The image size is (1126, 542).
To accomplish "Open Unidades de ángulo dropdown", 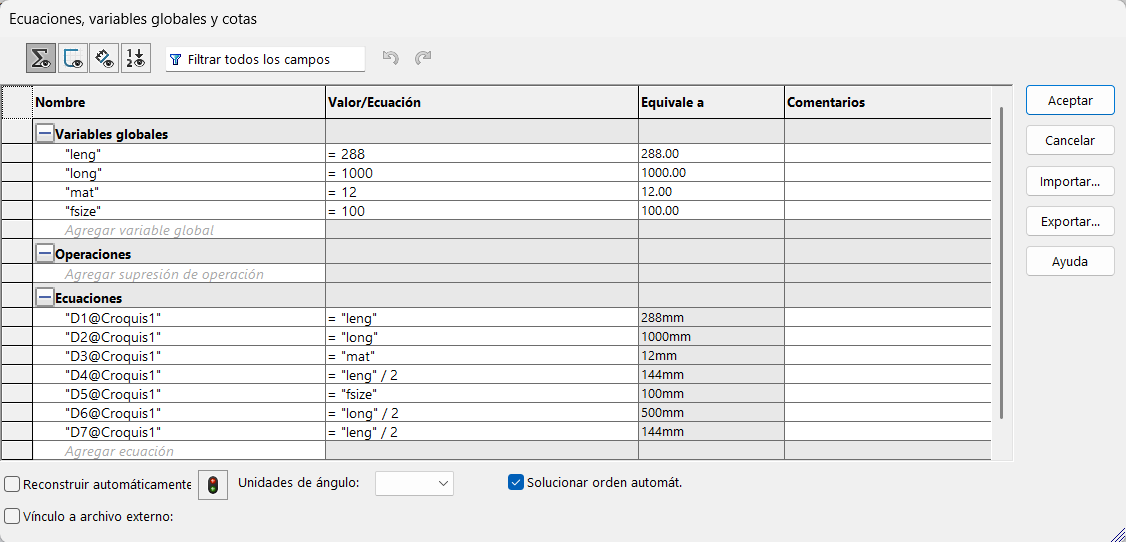I will [414, 484].
